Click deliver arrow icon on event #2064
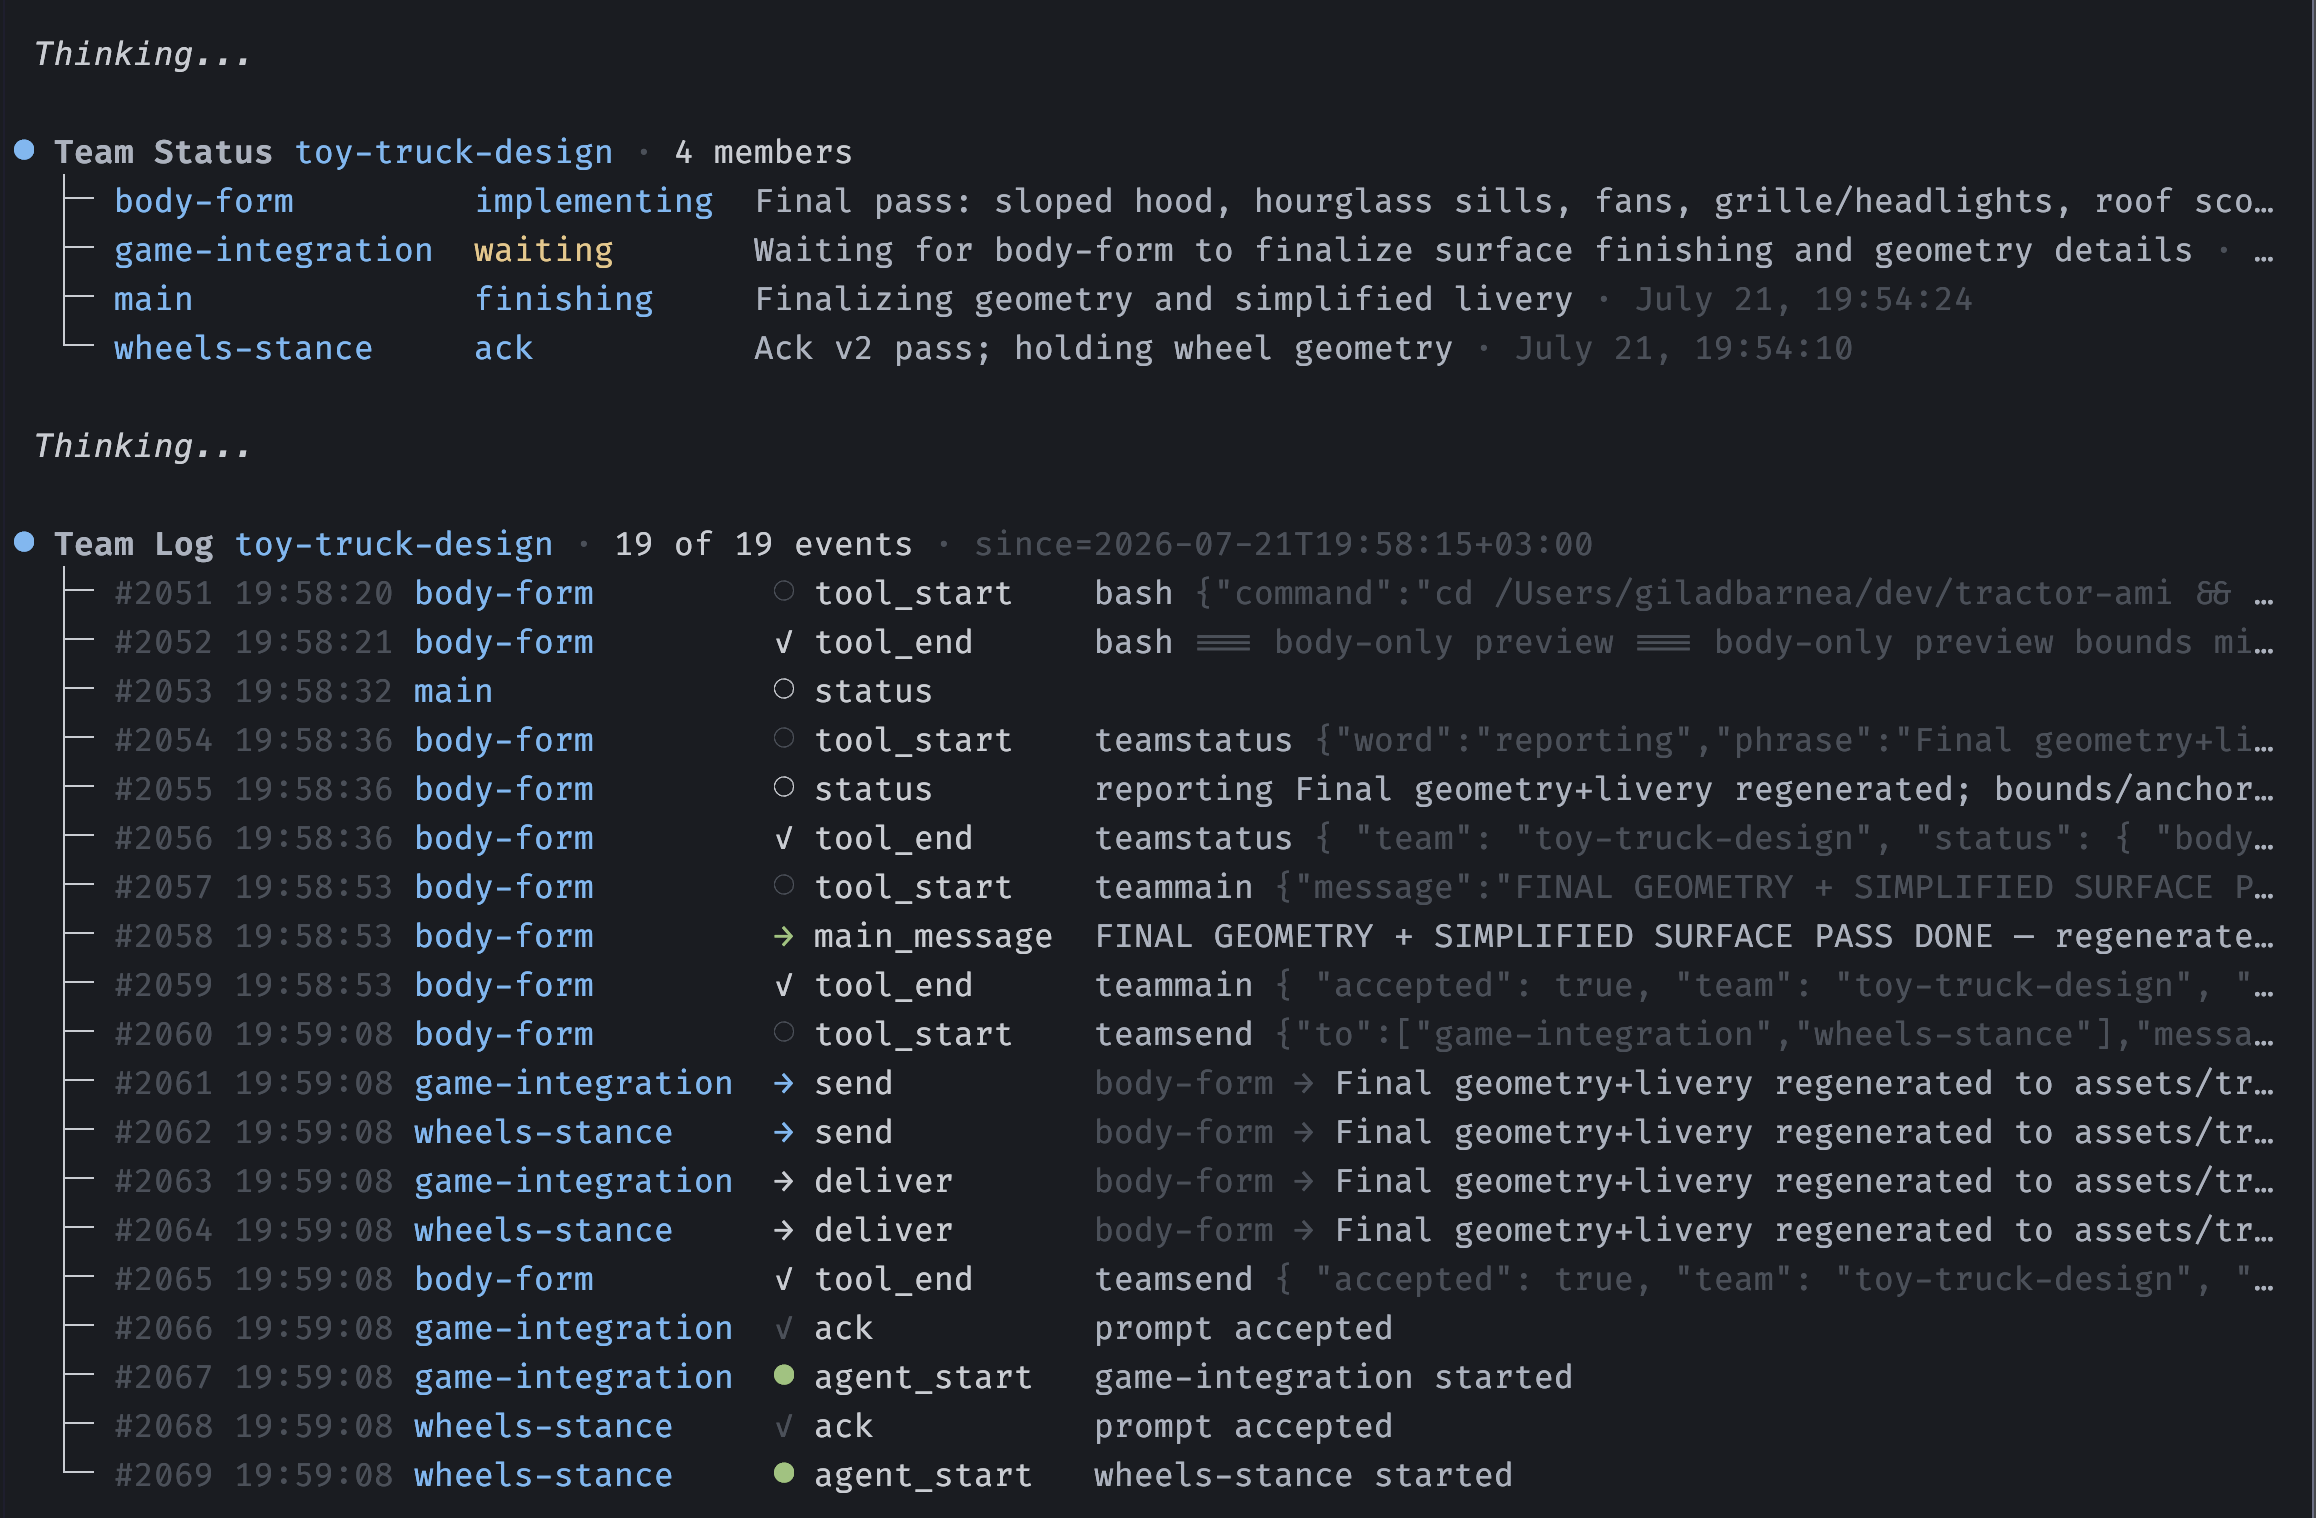2316x1518 pixels. [784, 1230]
